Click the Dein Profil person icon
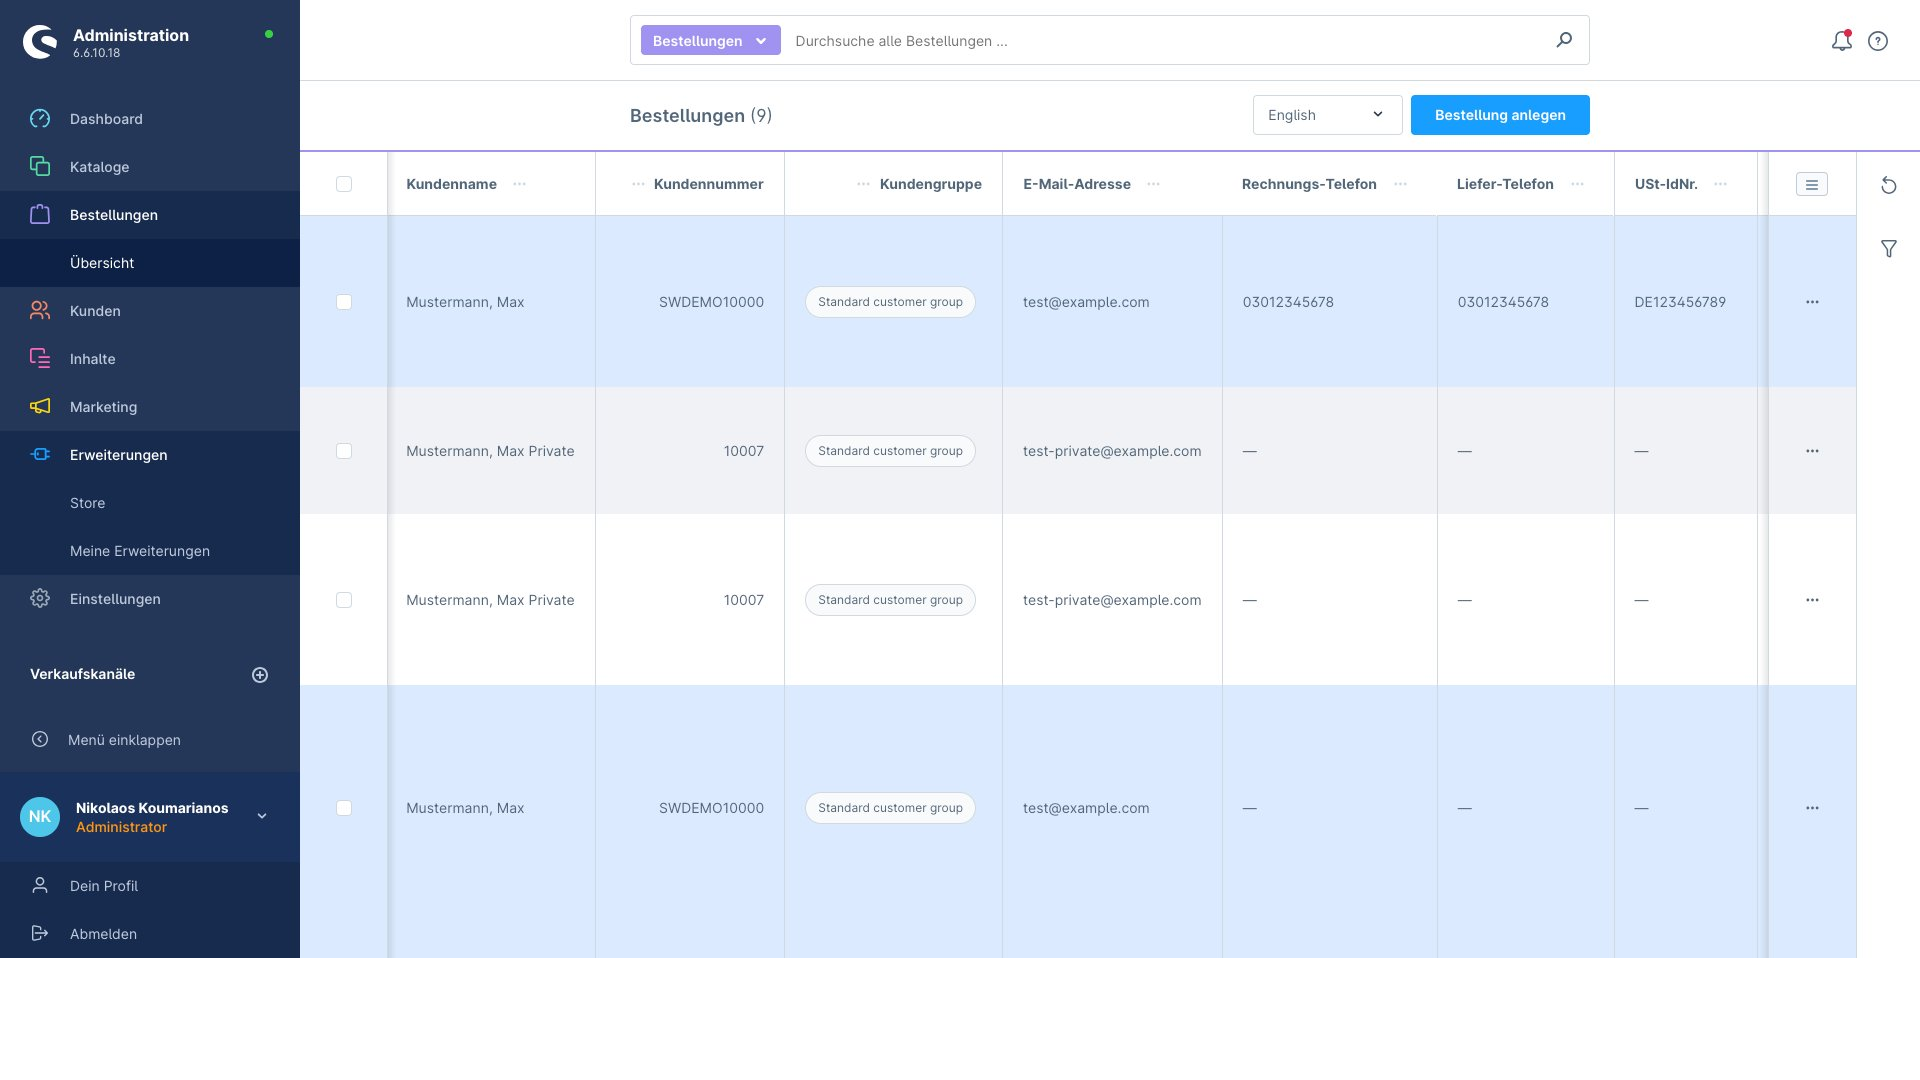The height and width of the screenshot is (1080, 1920). point(40,886)
